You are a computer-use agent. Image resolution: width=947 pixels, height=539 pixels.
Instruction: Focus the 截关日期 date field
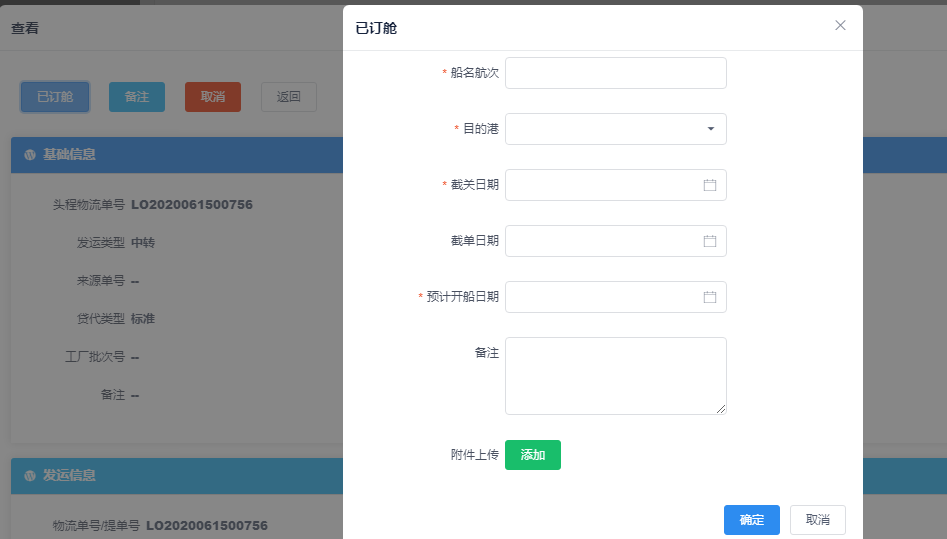tap(615, 185)
